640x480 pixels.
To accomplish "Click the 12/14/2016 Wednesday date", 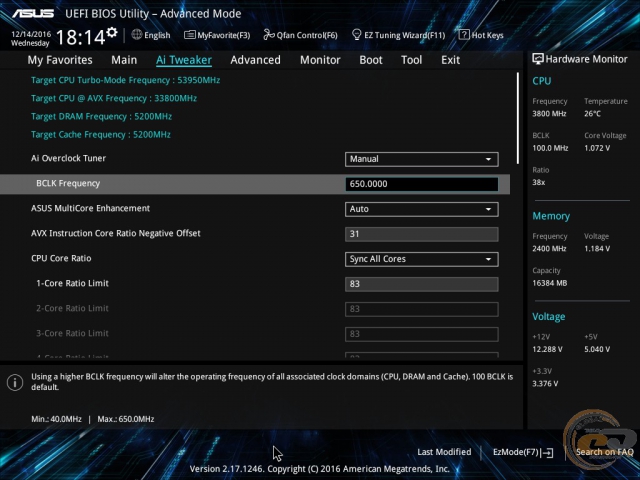I will (31, 38).
